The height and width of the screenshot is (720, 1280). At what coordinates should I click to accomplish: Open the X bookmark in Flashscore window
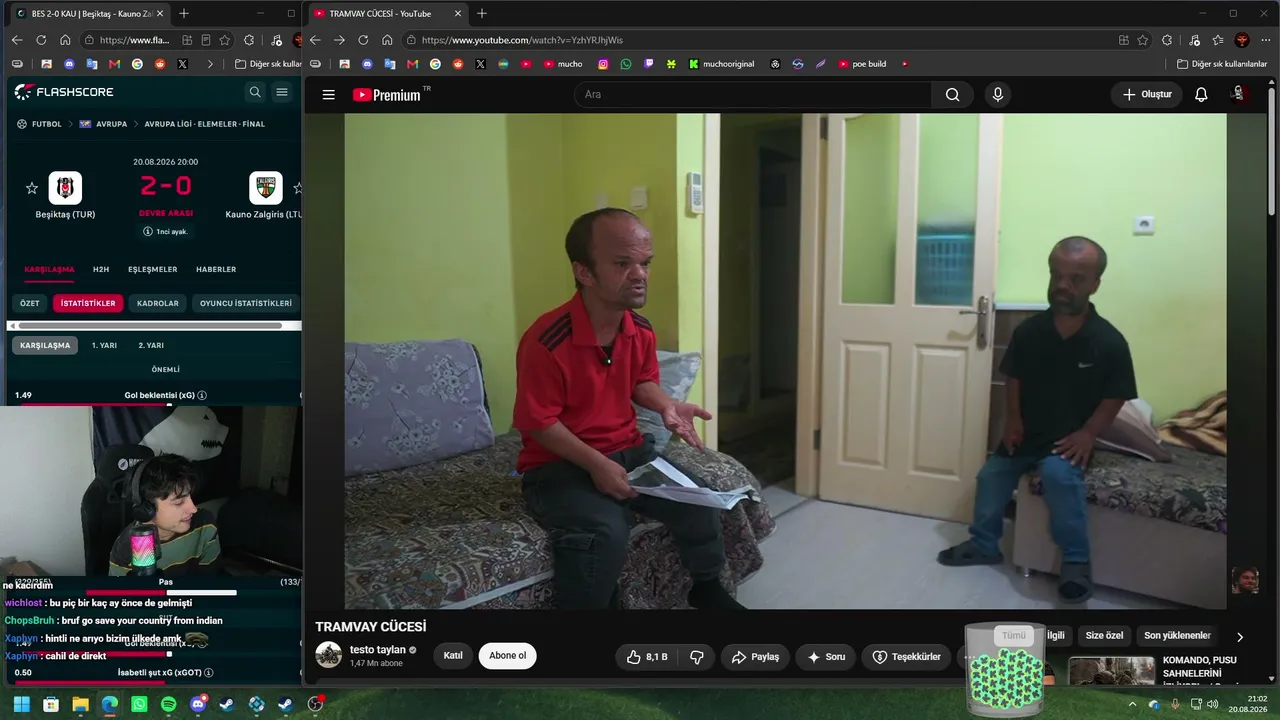pyautogui.click(x=182, y=64)
